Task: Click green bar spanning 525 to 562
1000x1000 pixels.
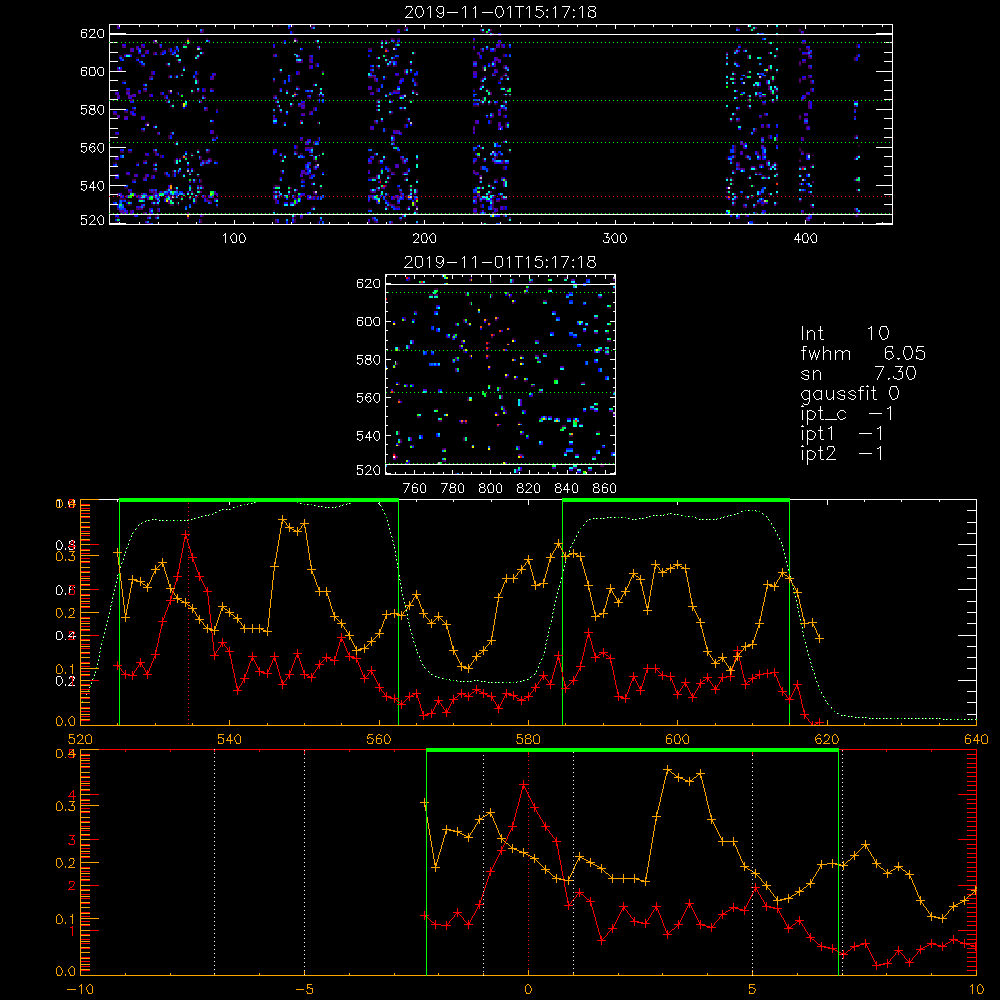Action: tap(259, 500)
